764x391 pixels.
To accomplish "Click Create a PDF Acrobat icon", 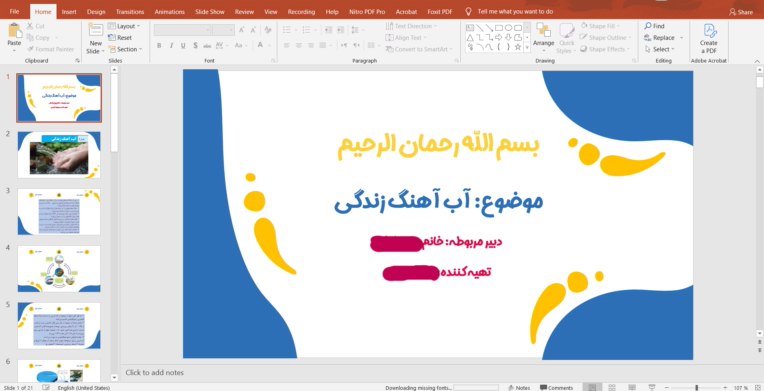I will [x=709, y=31].
